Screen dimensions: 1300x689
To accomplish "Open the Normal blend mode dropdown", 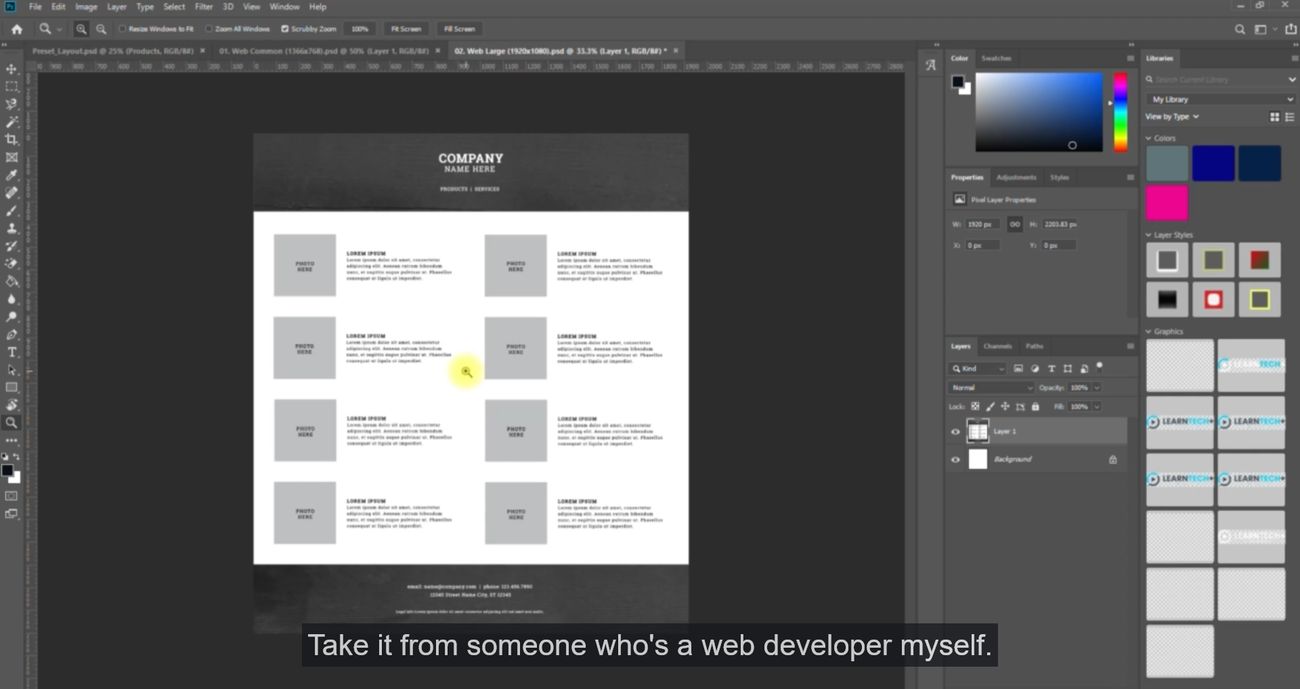I will point(990,388).
